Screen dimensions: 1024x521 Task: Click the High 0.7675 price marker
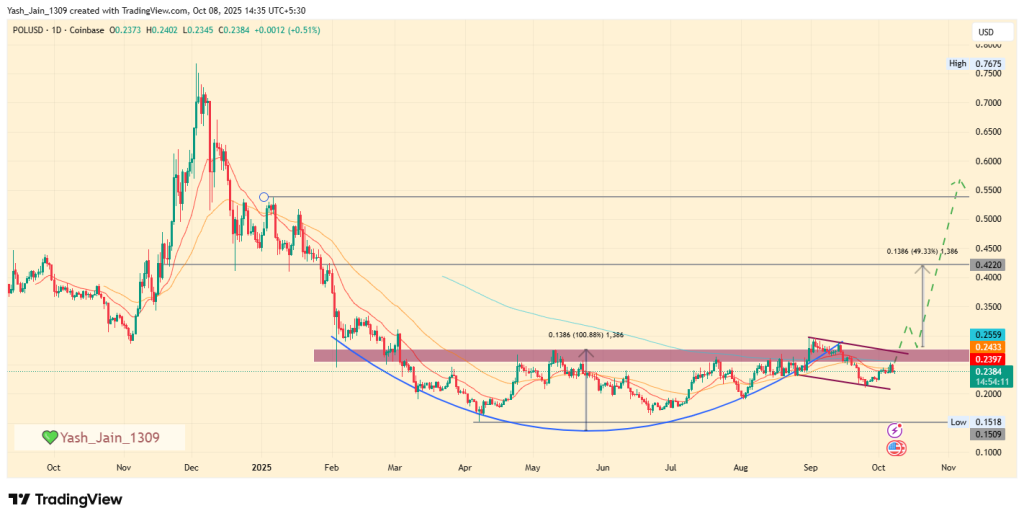975,64
